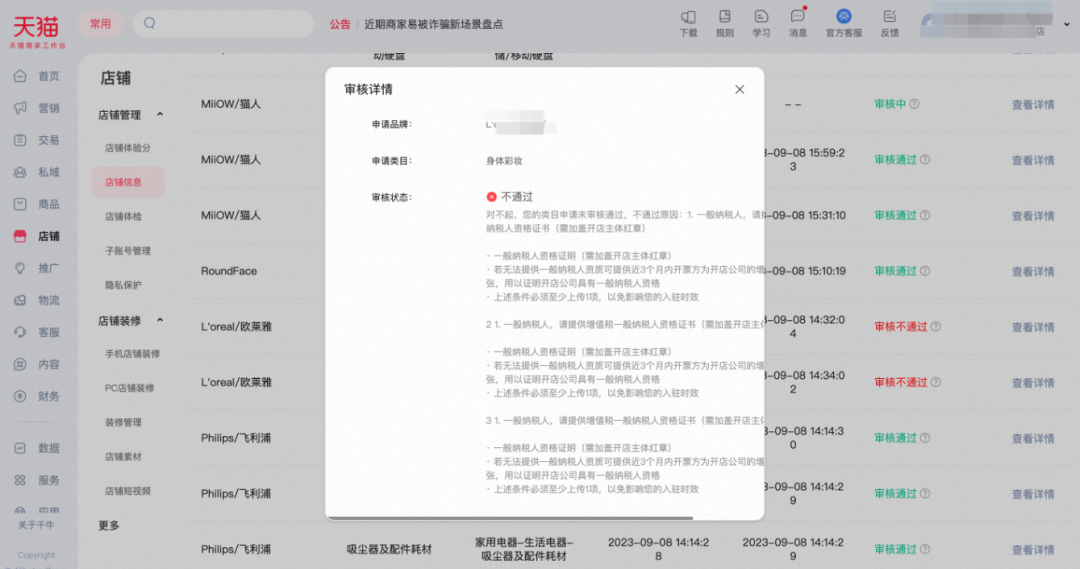Open the 反馈 feedback icon
1080x569 pixels.
tap(889, 17)
